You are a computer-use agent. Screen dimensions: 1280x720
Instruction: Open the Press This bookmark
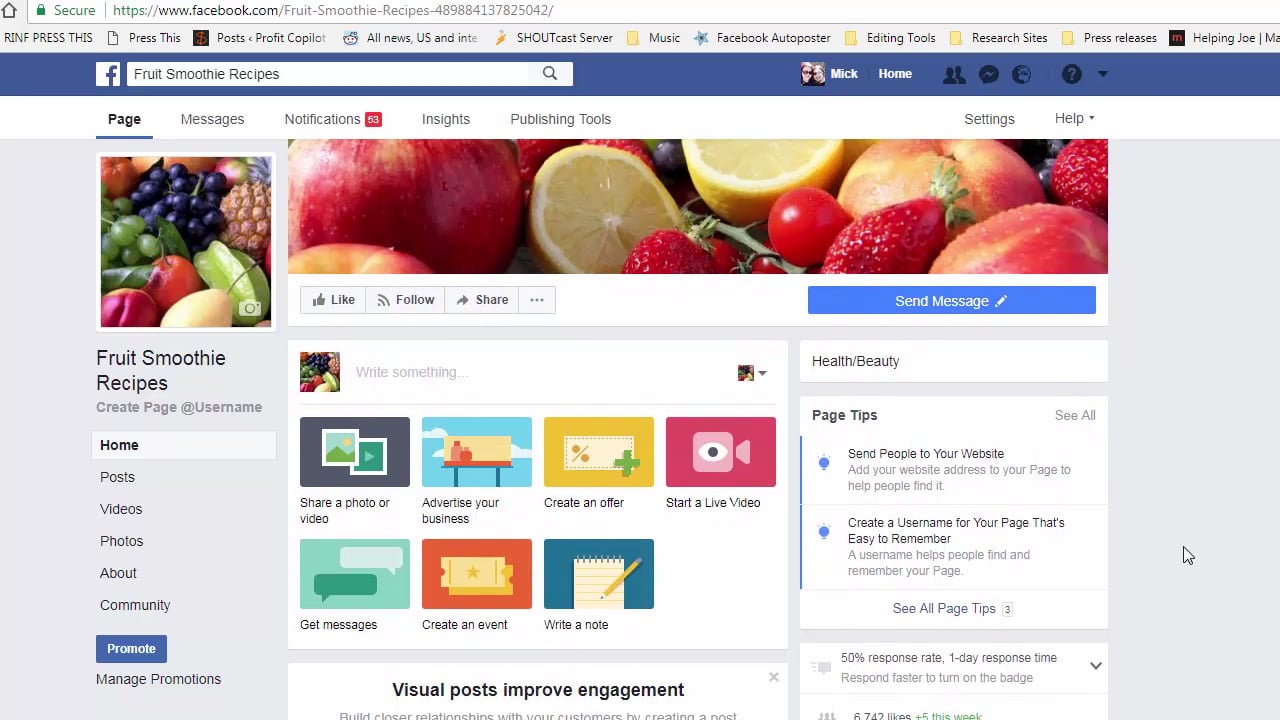pyautogui.click(x=144, y=38)
